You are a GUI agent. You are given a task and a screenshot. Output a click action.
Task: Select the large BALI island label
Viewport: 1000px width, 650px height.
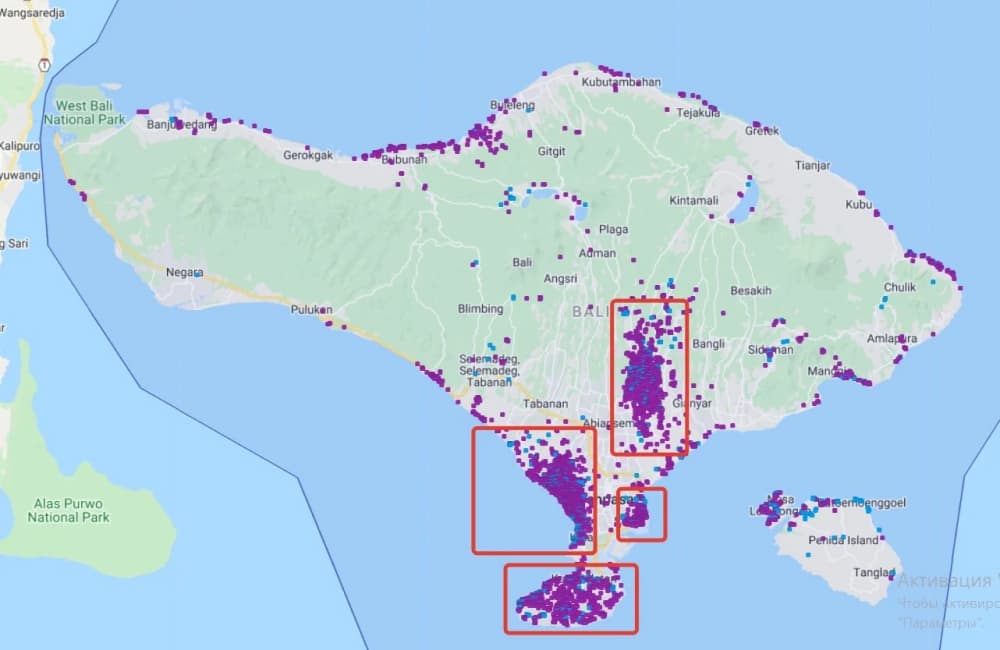coord(591,312)
